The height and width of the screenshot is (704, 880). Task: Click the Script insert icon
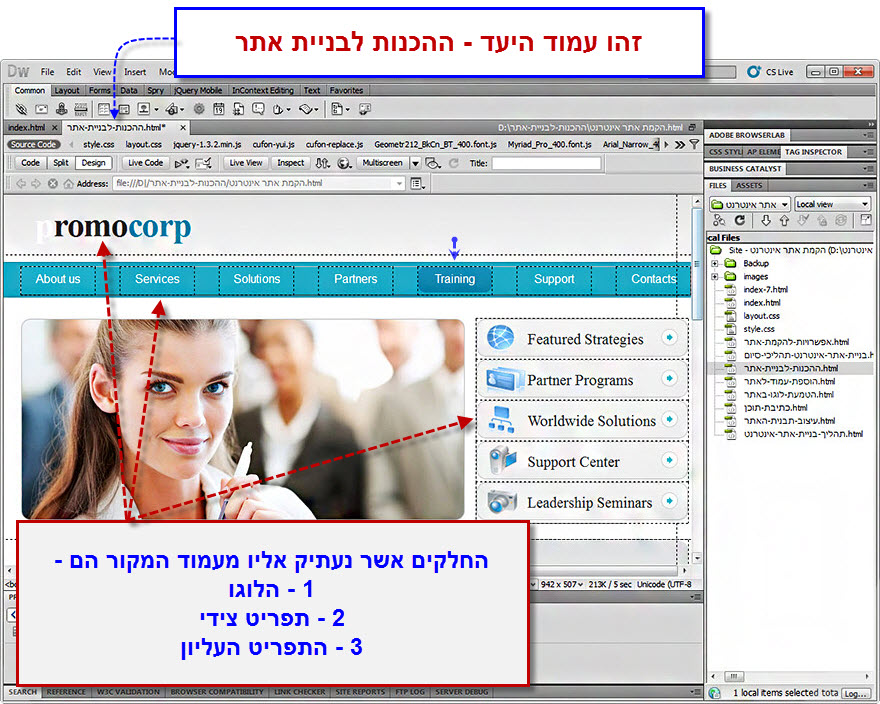[305, 109]
